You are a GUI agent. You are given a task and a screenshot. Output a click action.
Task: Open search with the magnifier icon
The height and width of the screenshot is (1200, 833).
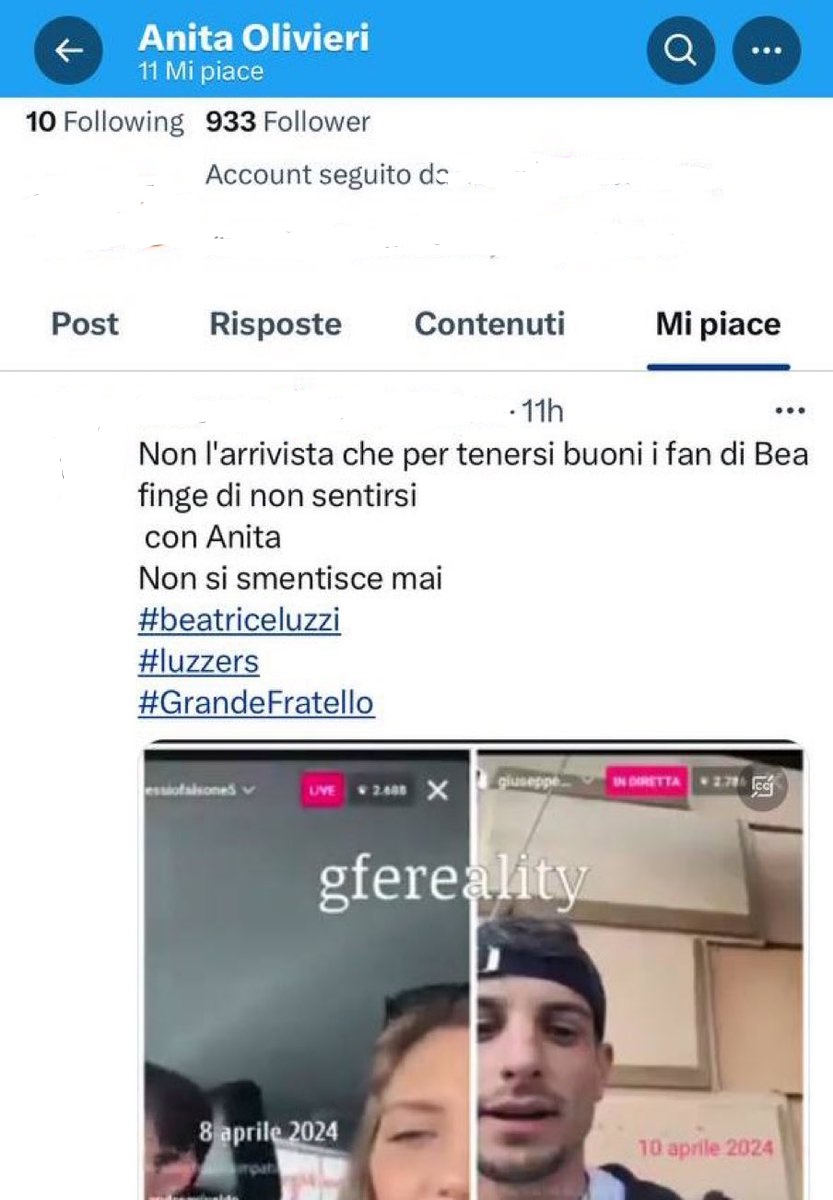(x=681, y=50)
